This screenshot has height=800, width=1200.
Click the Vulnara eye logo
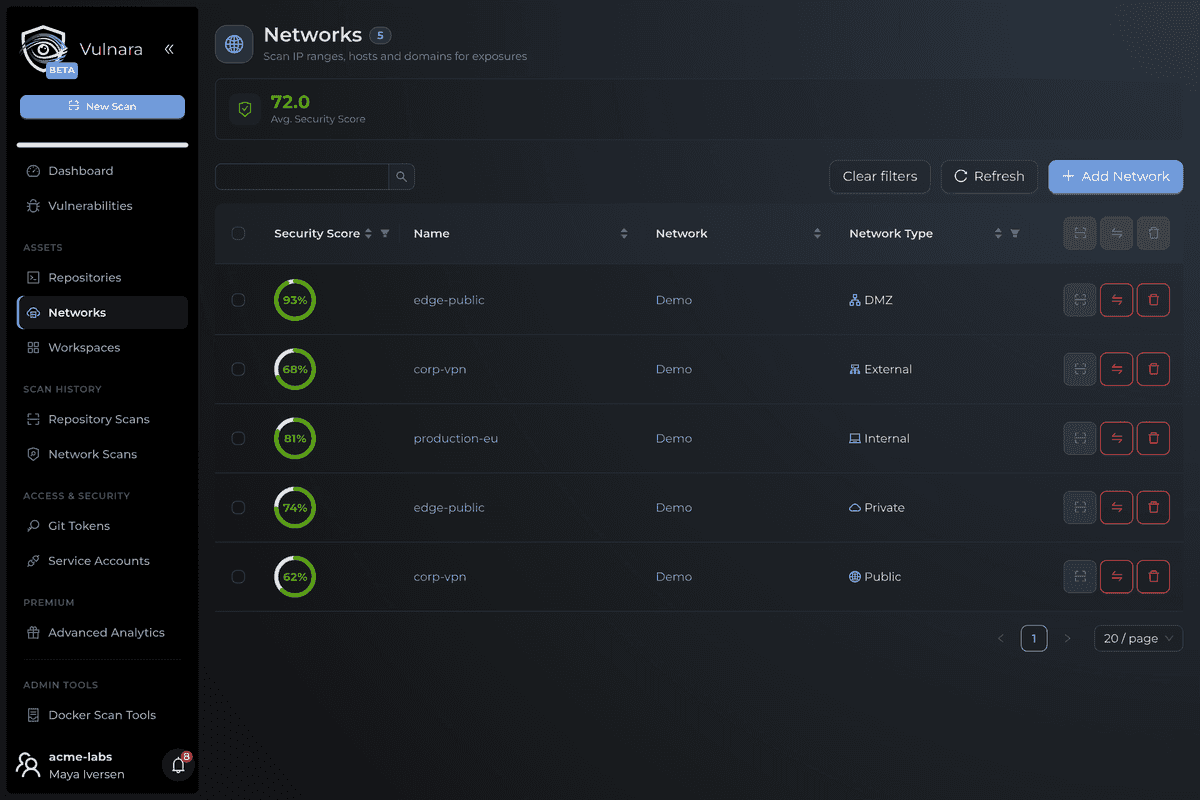pos(43,49)
